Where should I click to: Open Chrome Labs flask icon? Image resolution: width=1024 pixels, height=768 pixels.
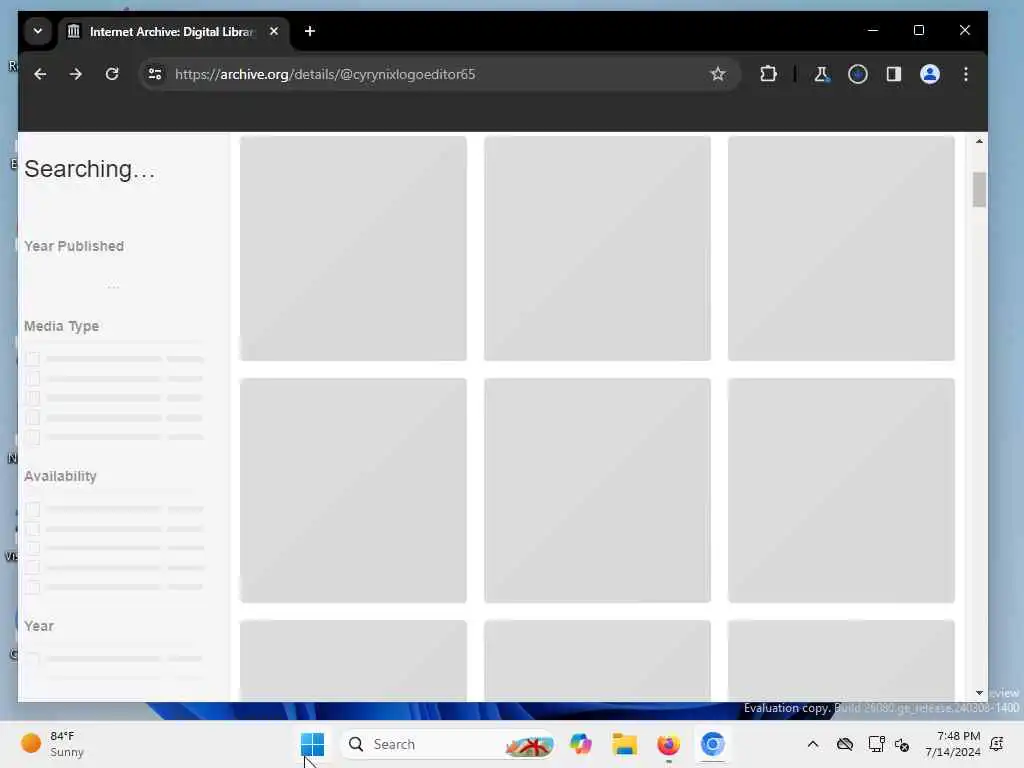822,74
